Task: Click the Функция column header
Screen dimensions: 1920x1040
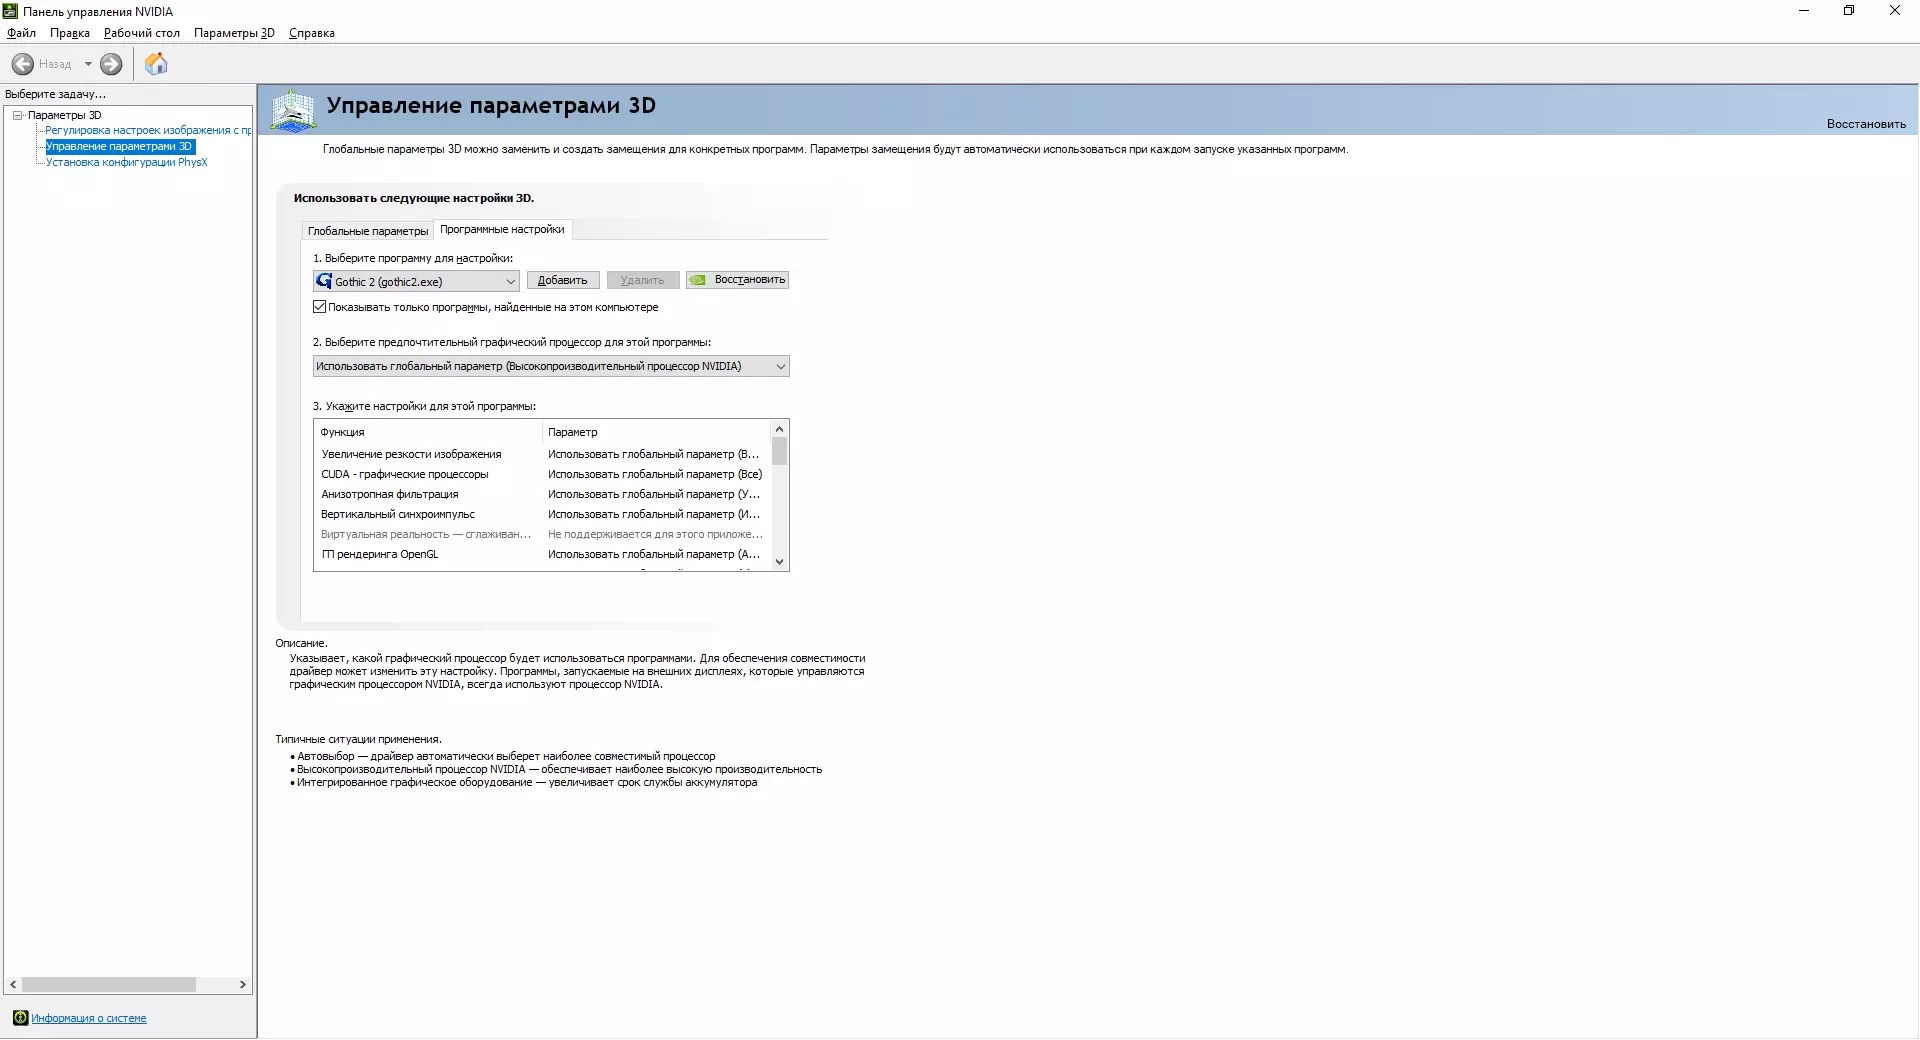Action: point(429,432)
